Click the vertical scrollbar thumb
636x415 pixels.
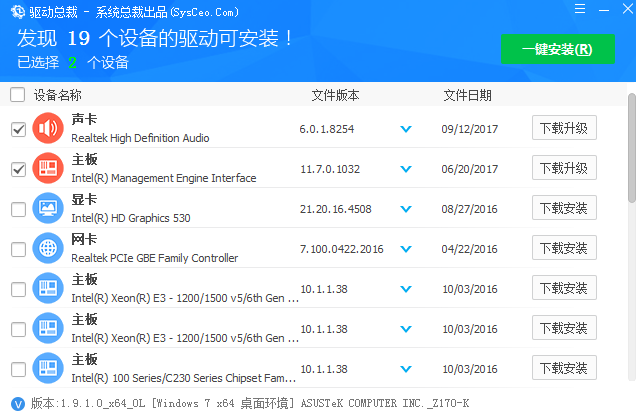pos(632,148)
